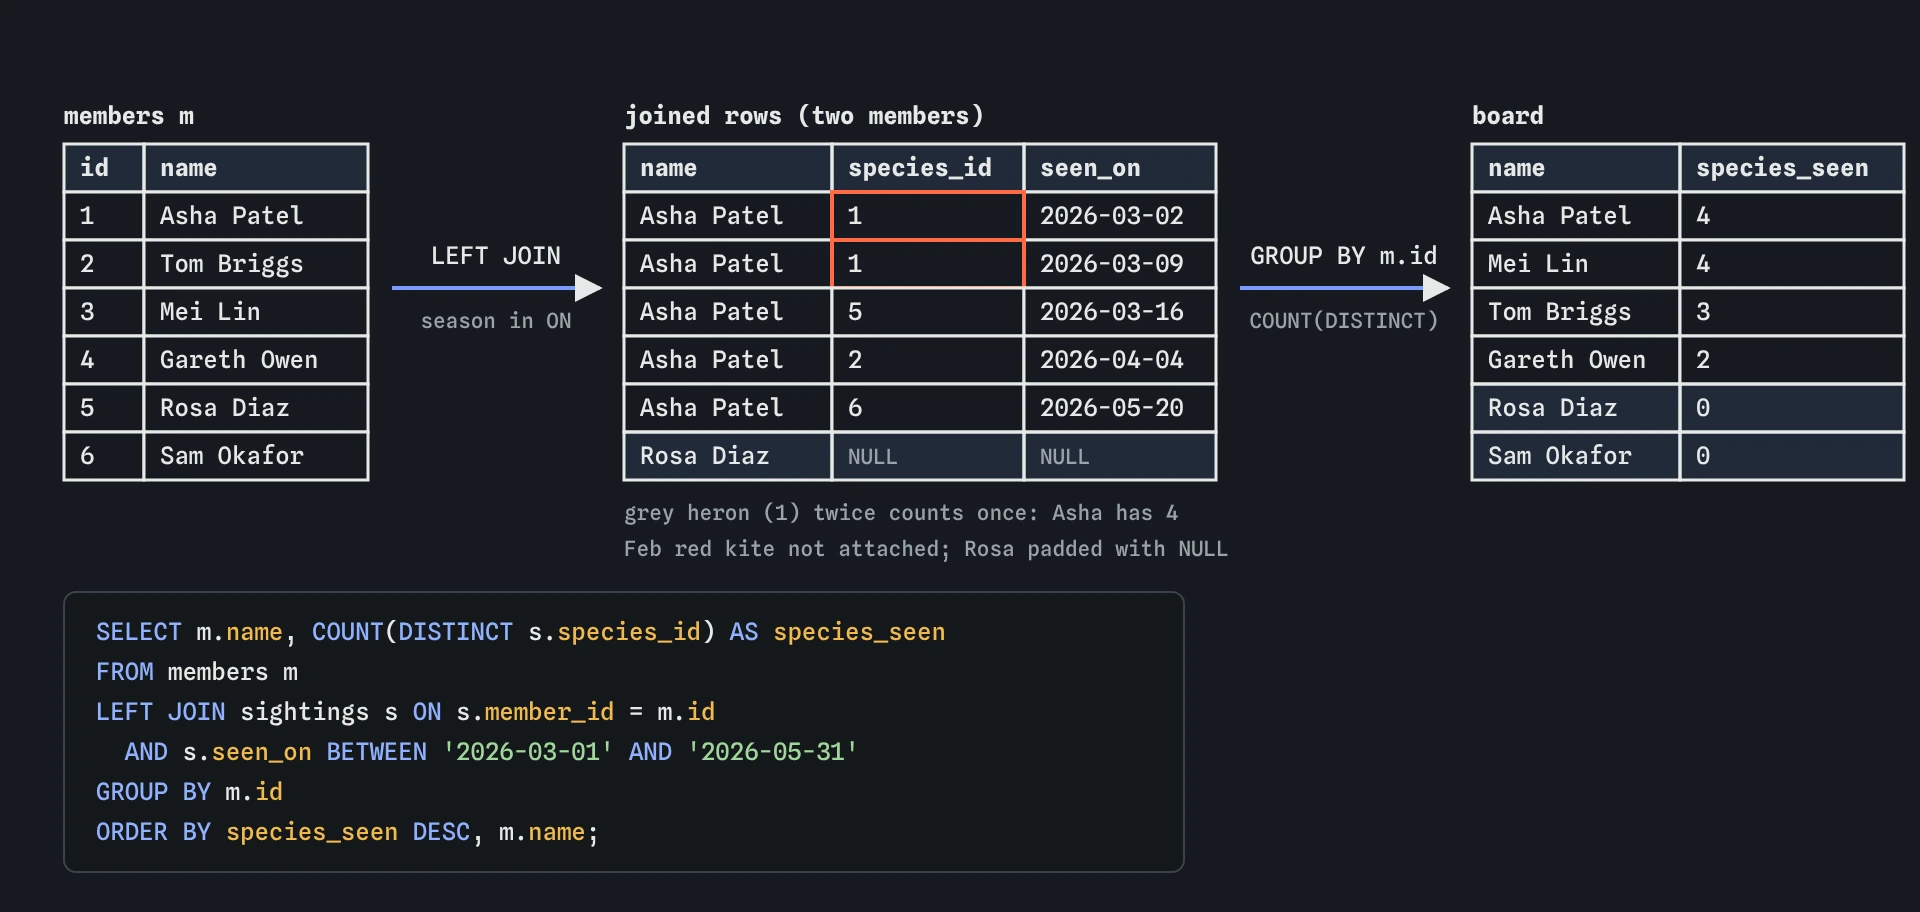The width and height of the screenshot is (1920, 912).
Task: Click the 'season in ON' caption
Action: pos(496,321)
